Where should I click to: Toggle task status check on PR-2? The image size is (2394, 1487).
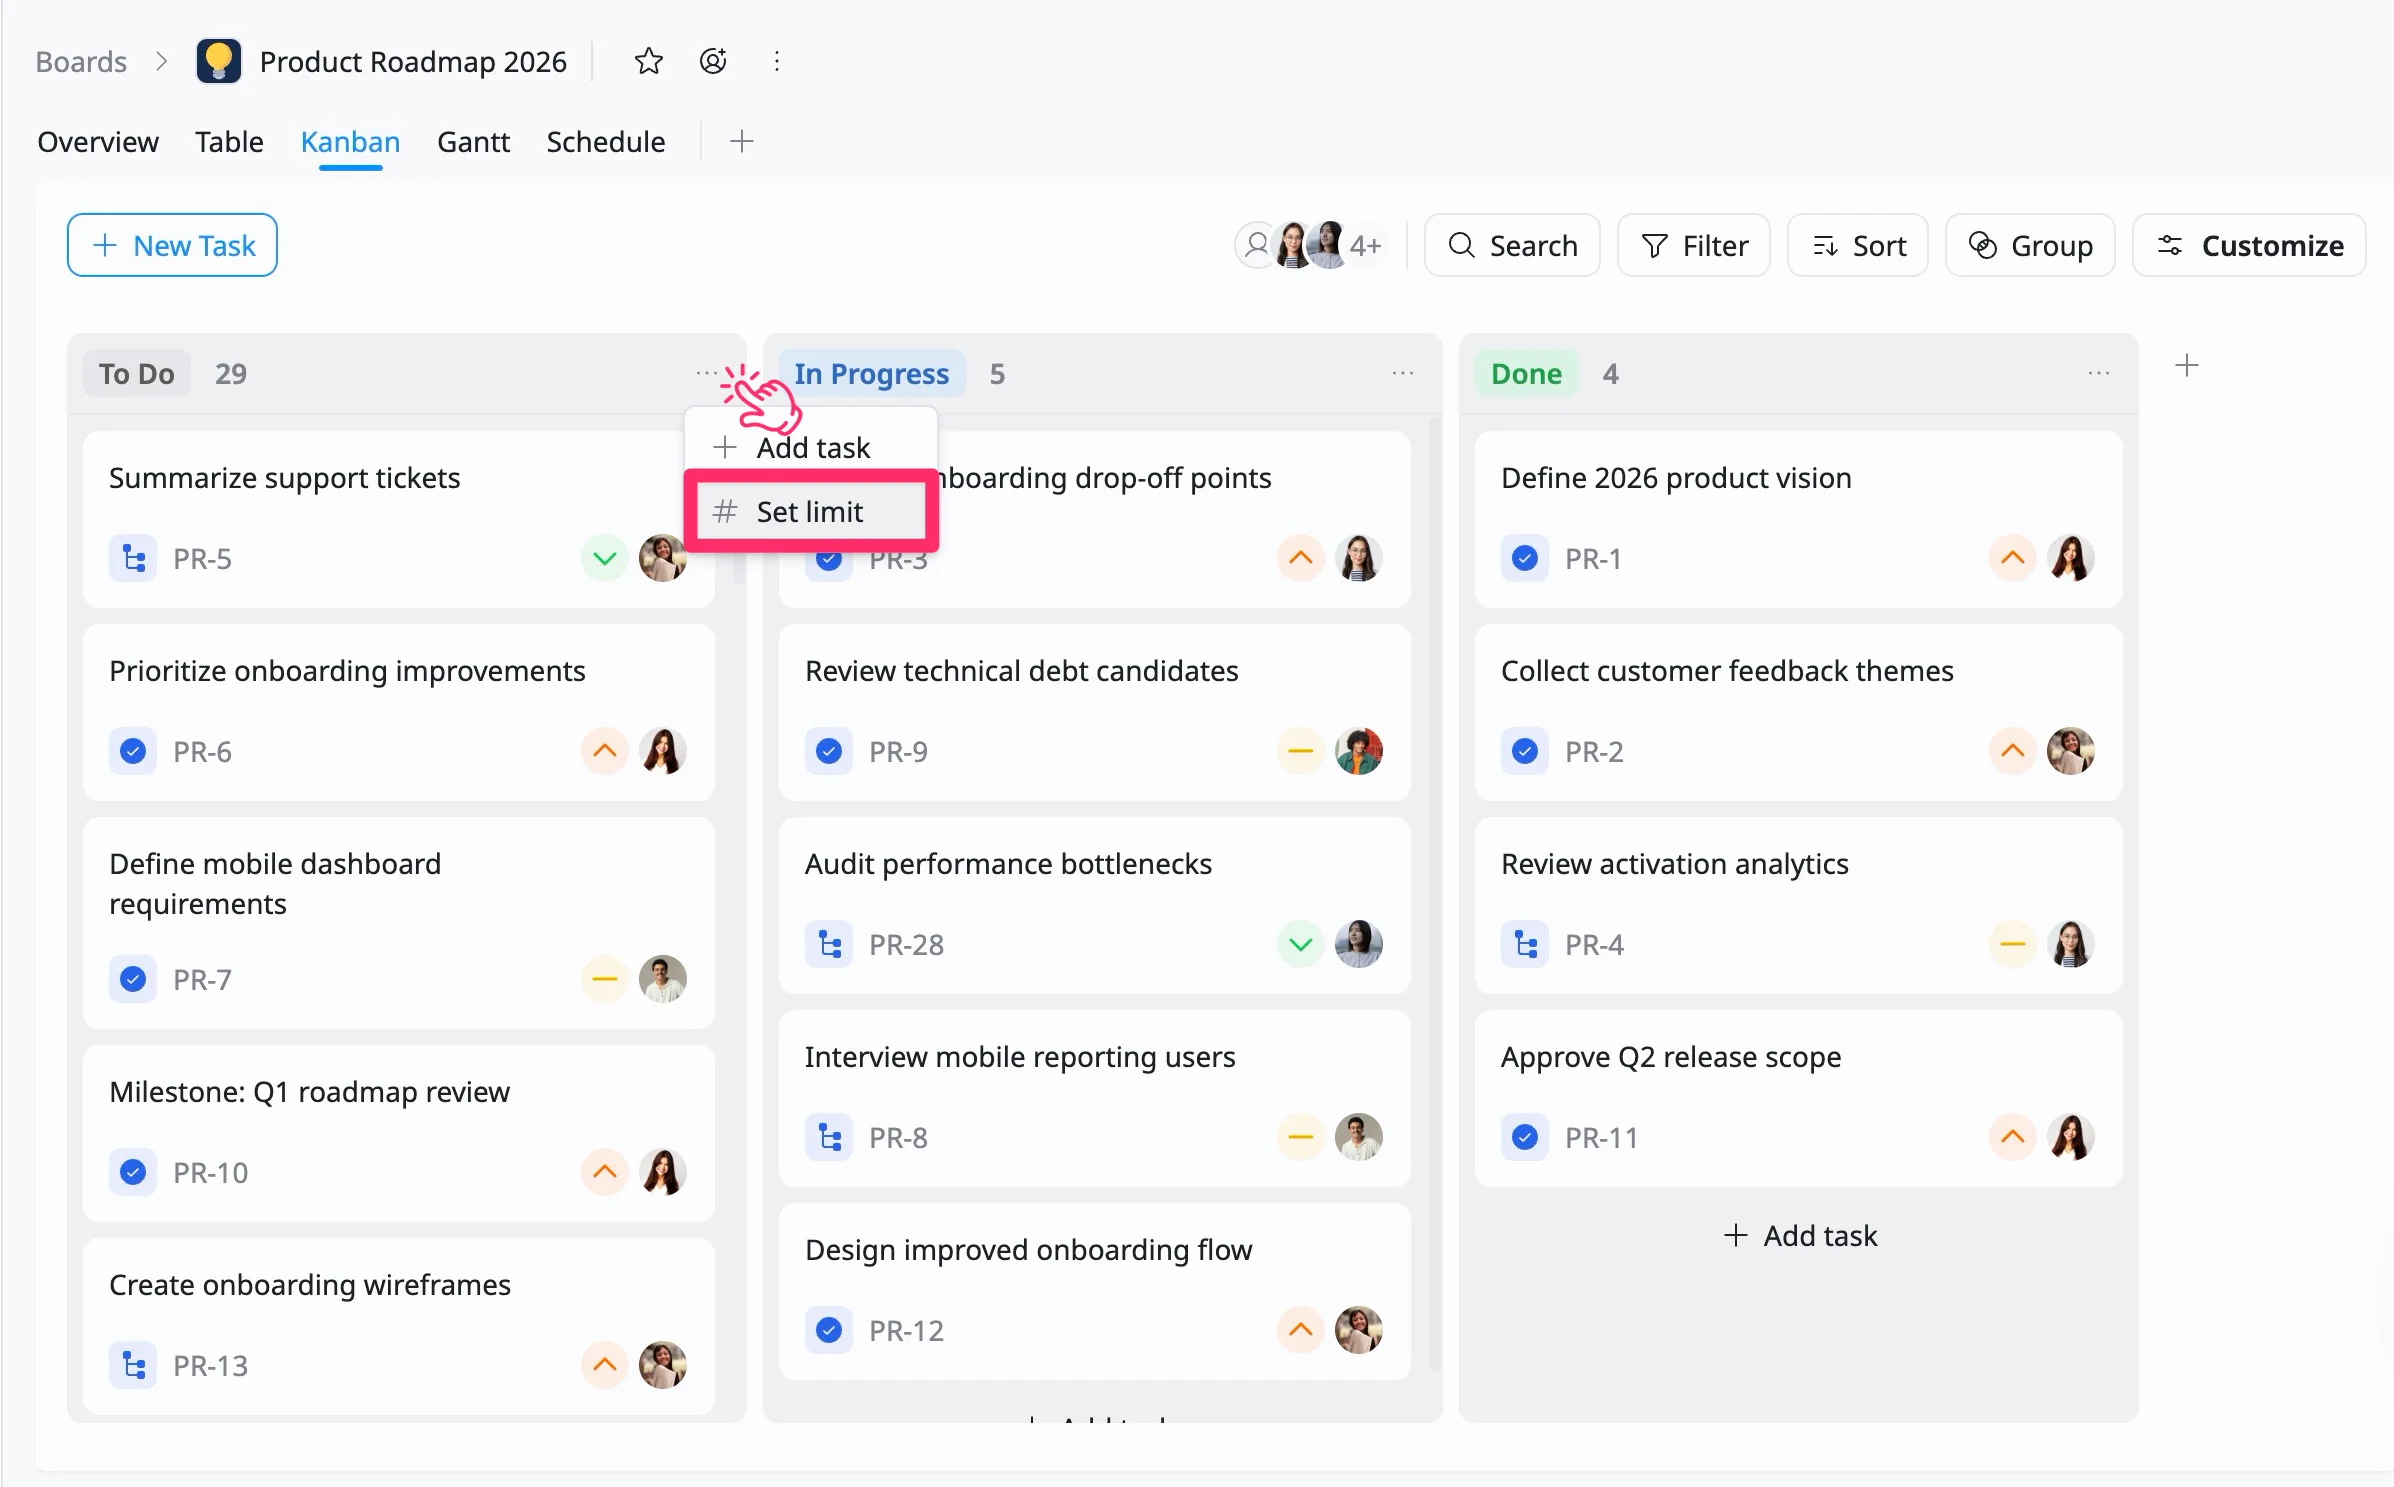pos(1525,751)
